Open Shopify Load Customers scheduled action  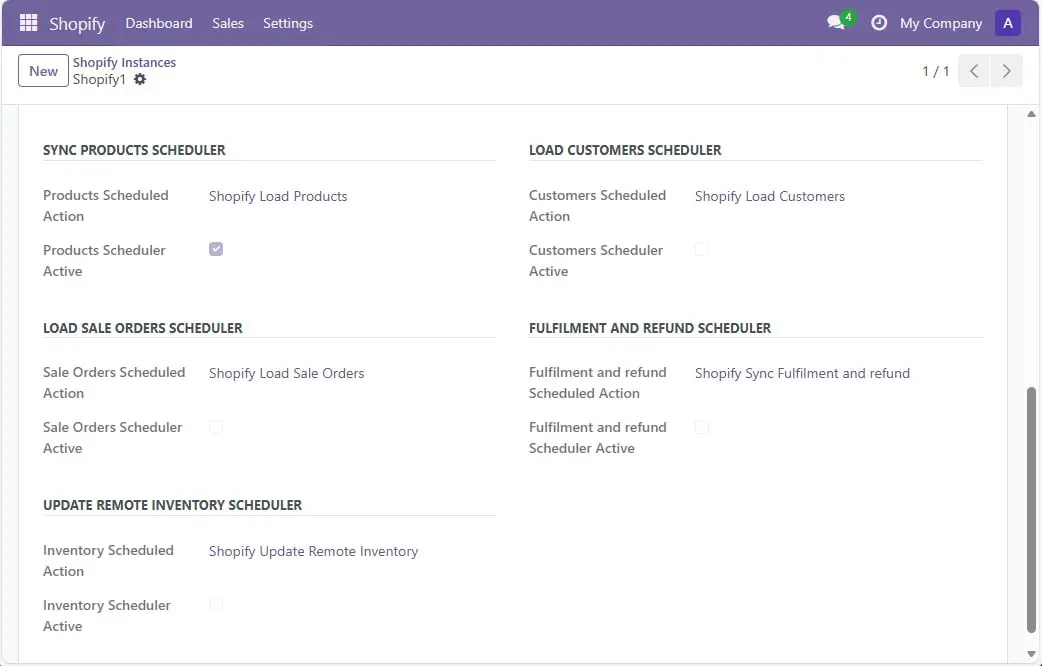click(769, 196)
